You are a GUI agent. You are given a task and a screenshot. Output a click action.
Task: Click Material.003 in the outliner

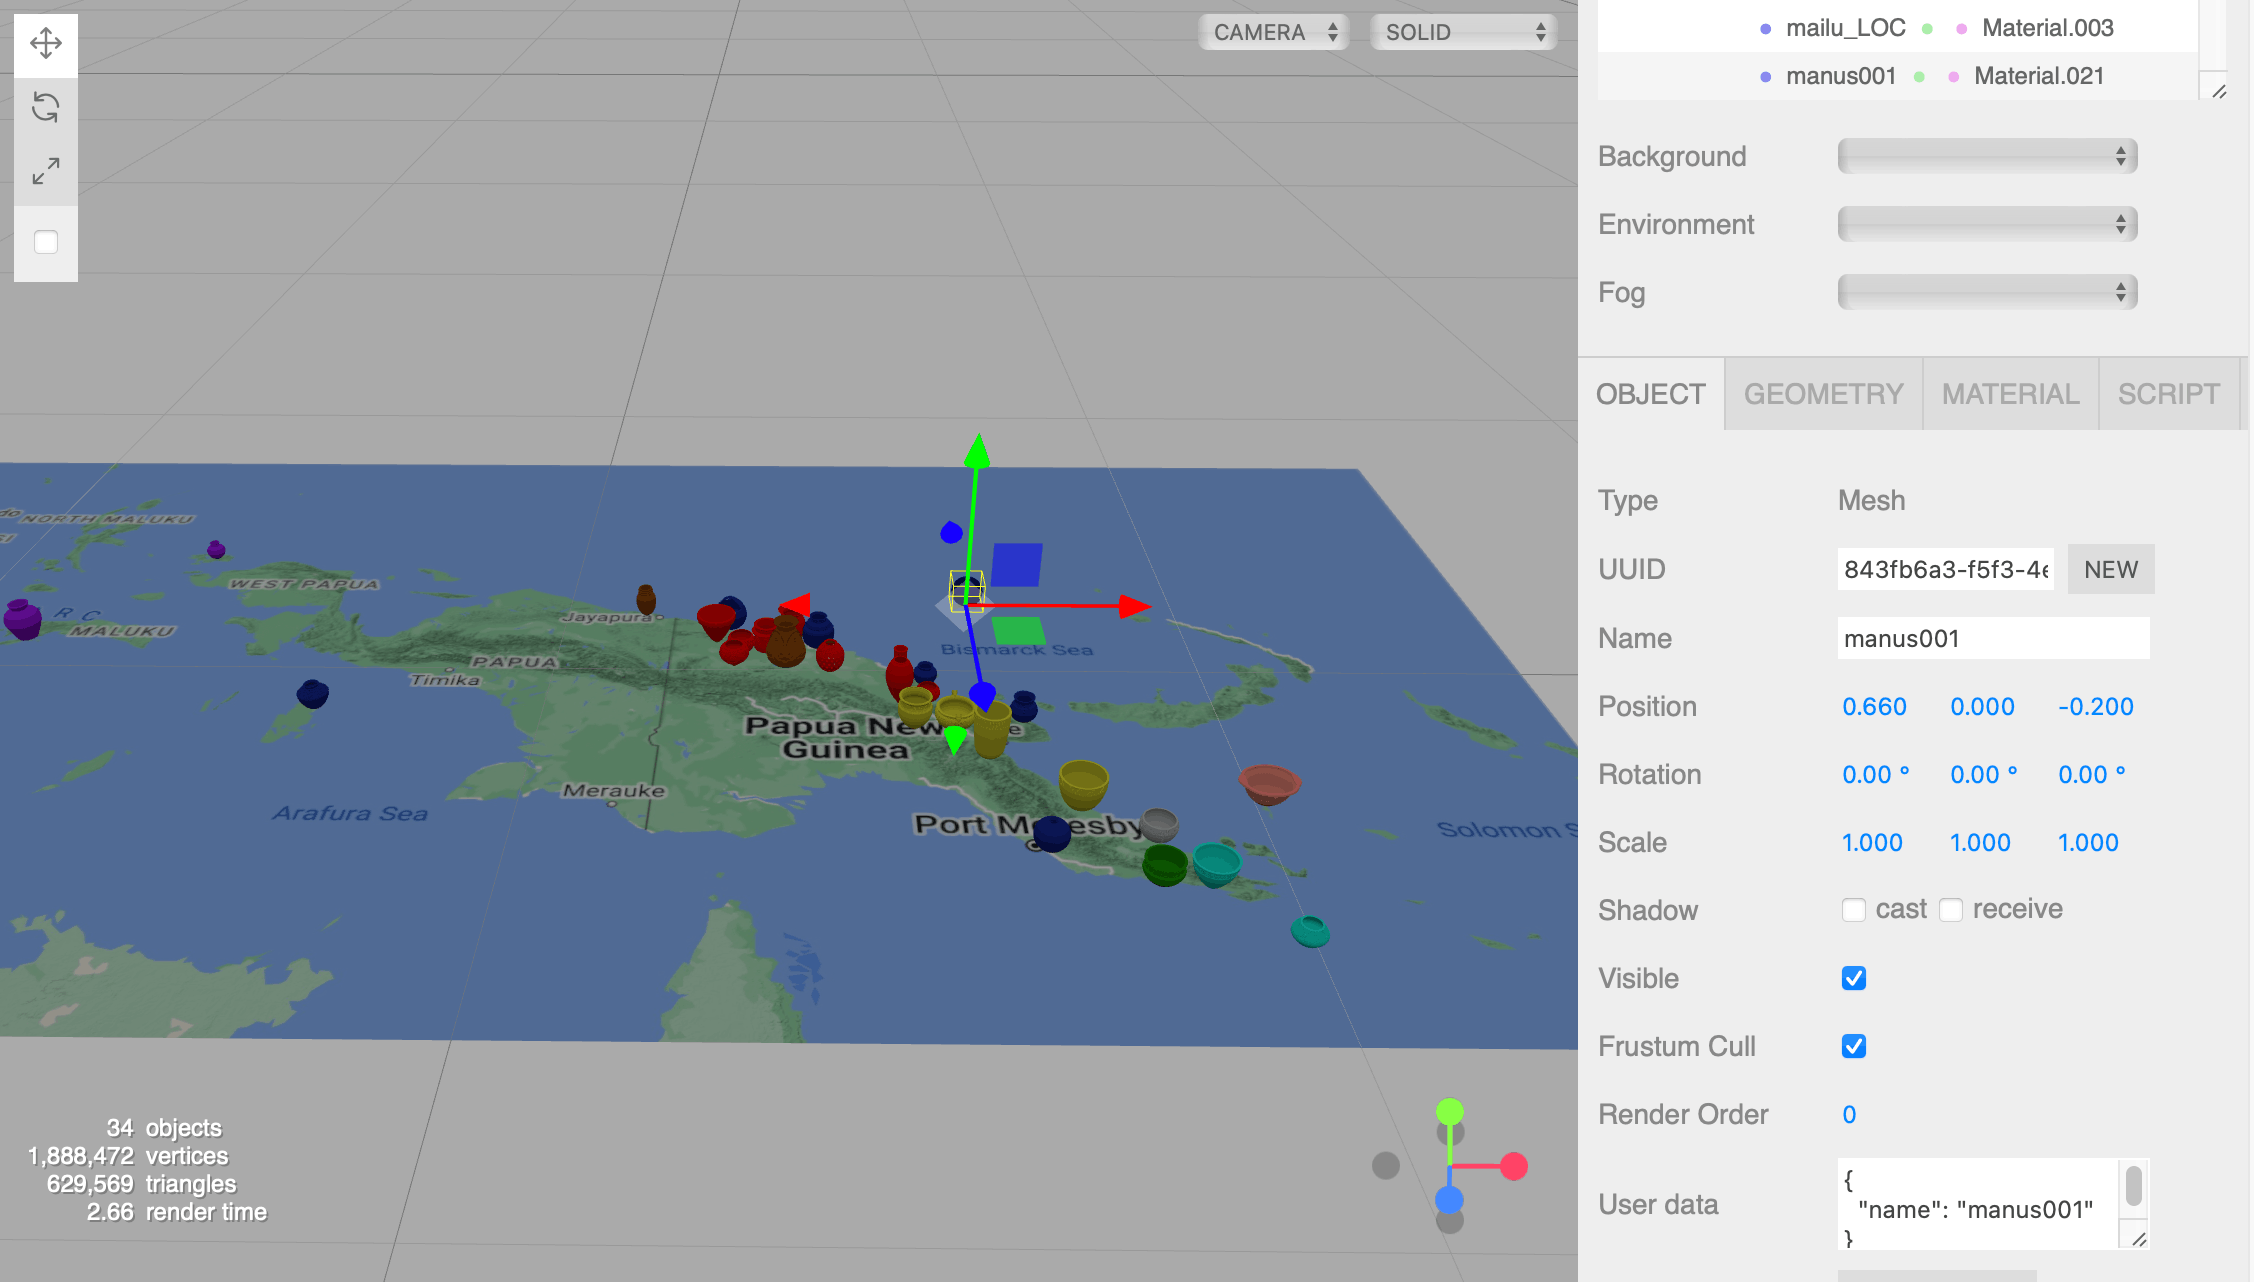click(x=2047, y=28)
